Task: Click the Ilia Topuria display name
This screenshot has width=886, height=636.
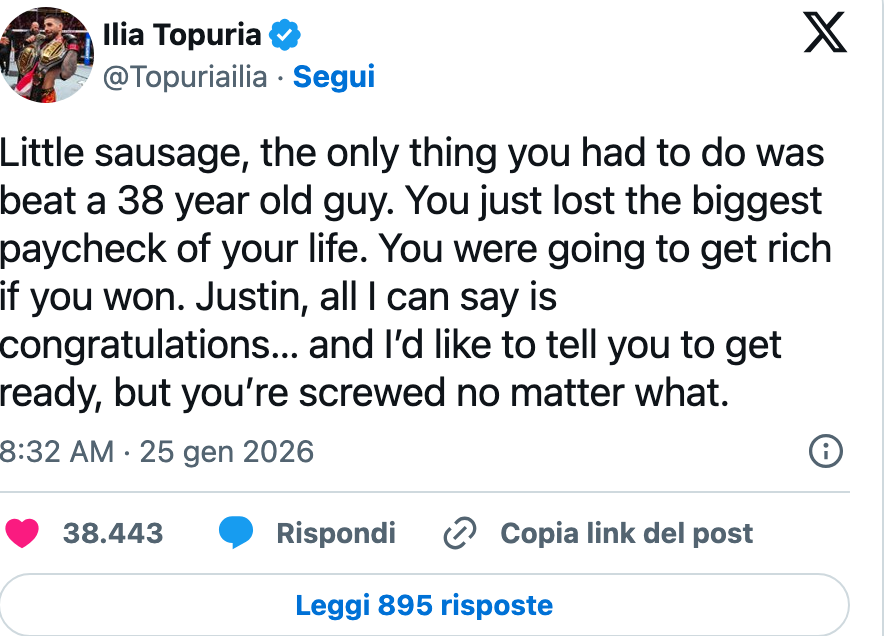Action: coord(181,35)
